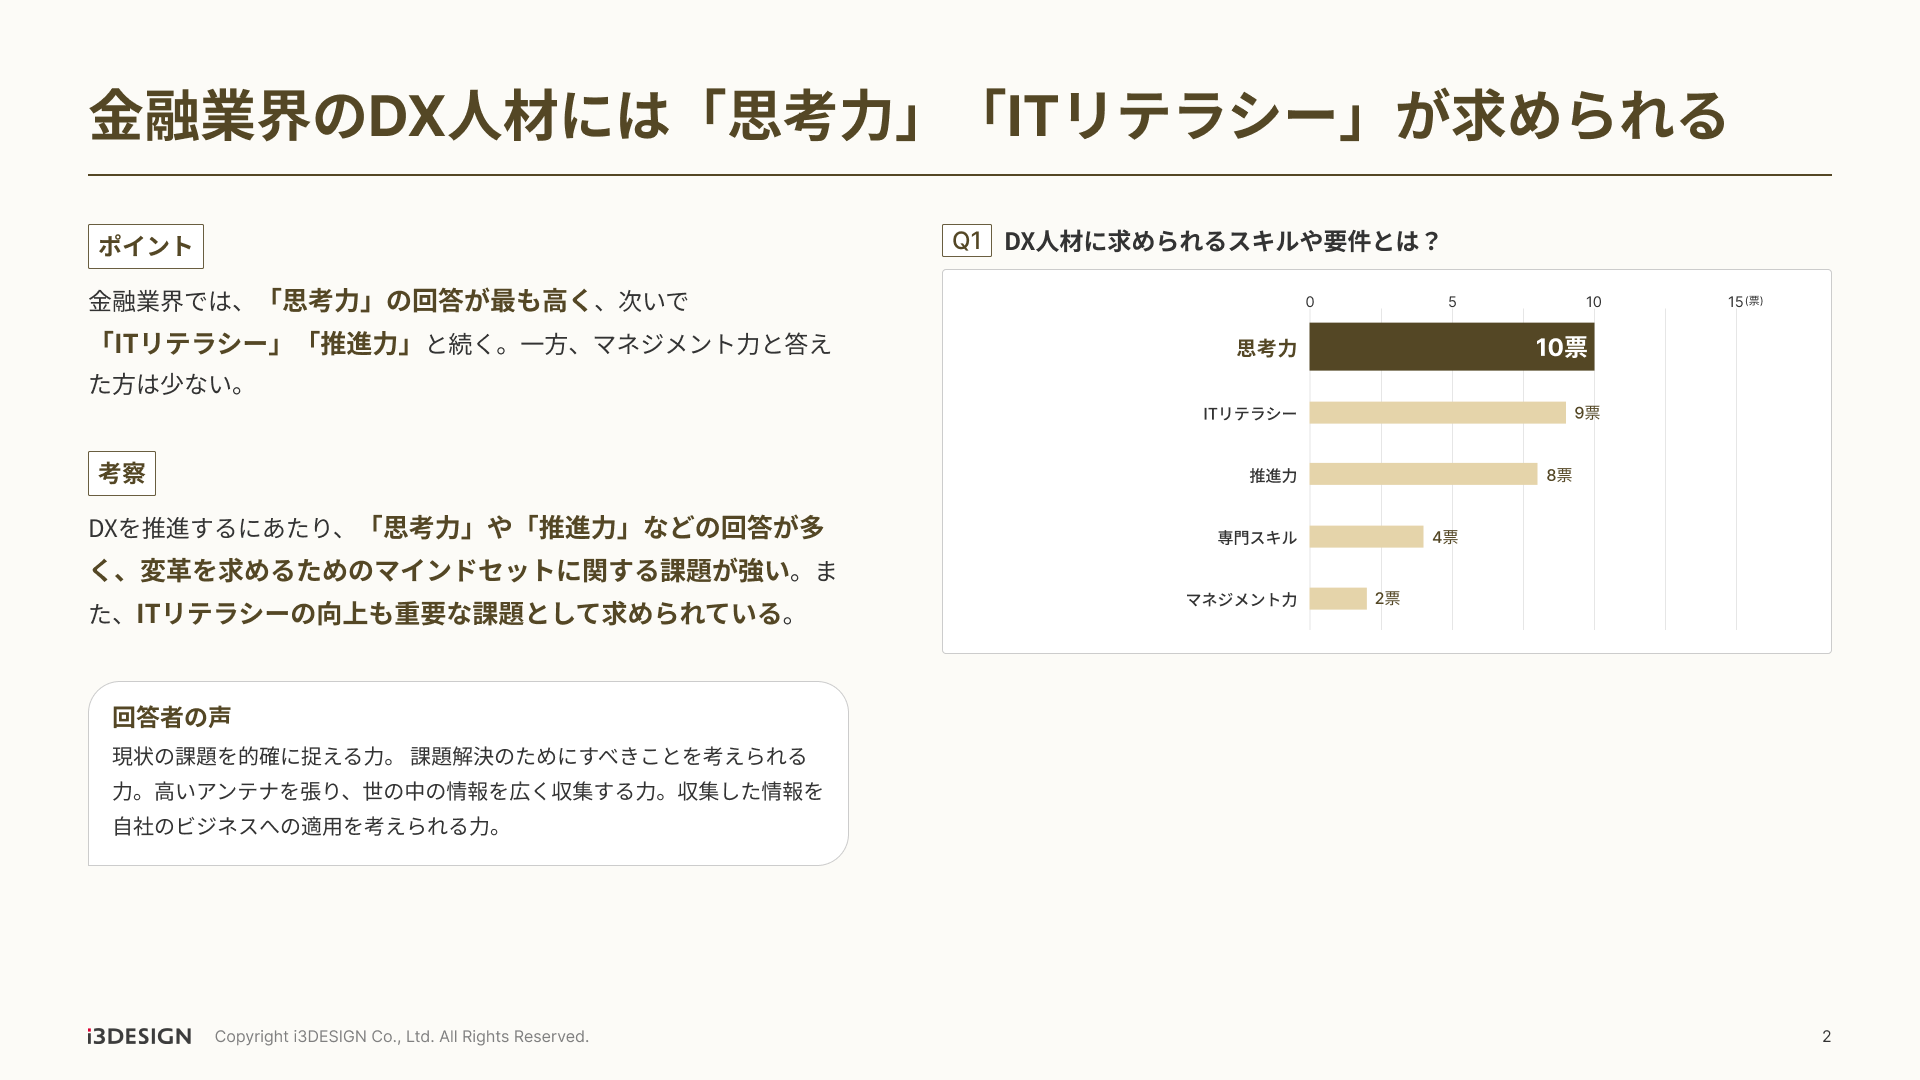Select the short マネジメント力 bar

click(1338, 598)
